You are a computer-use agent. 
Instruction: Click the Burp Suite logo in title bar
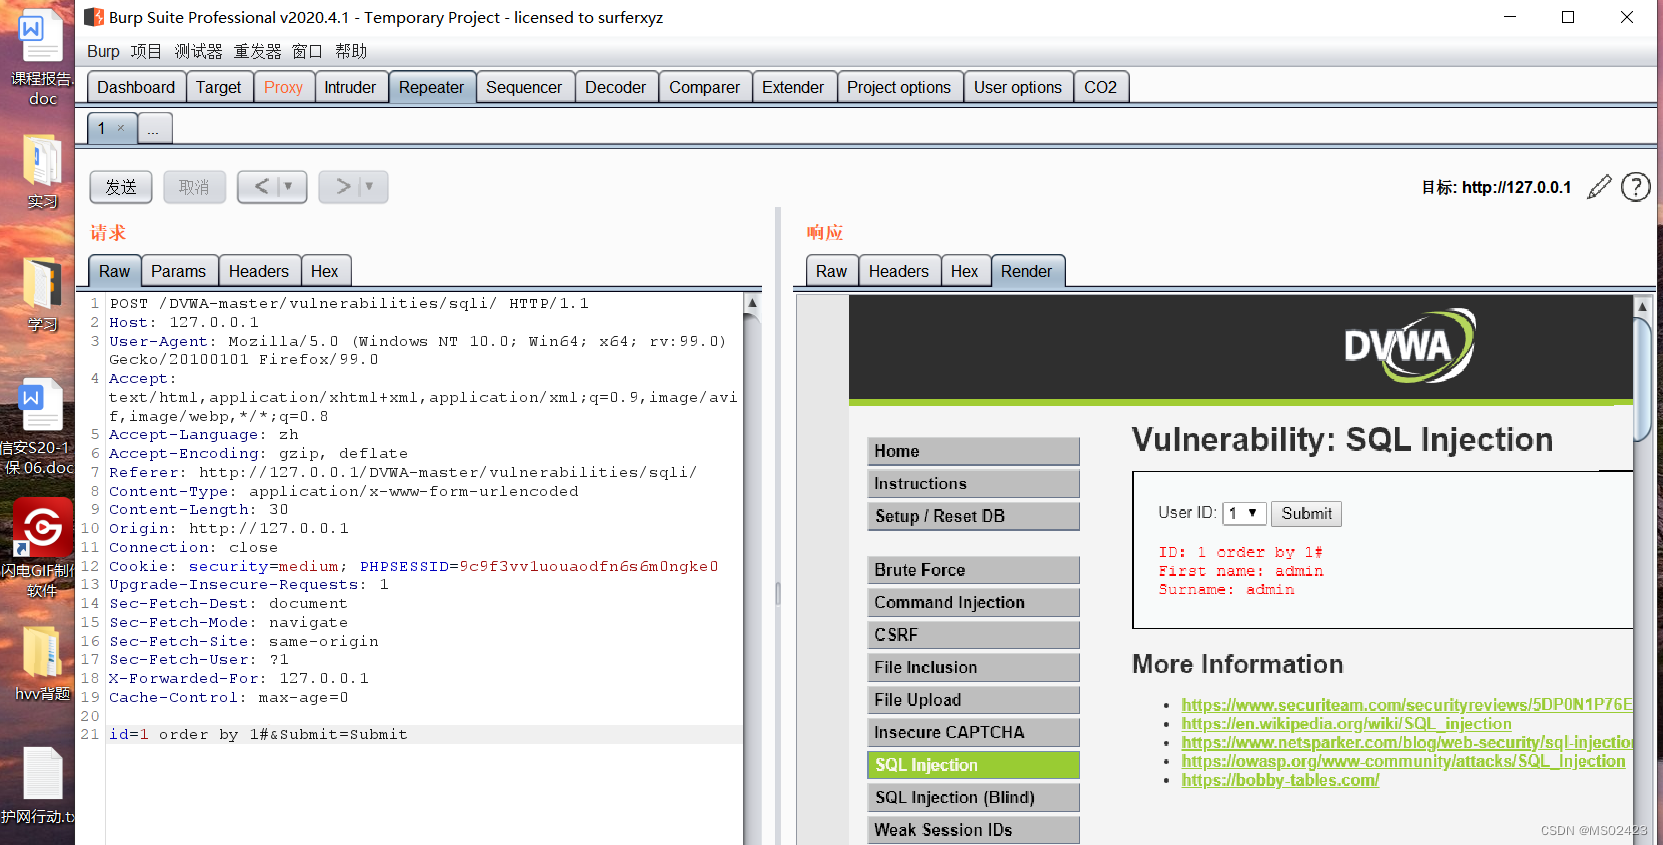pyautogui.click(x=94, y=17)
